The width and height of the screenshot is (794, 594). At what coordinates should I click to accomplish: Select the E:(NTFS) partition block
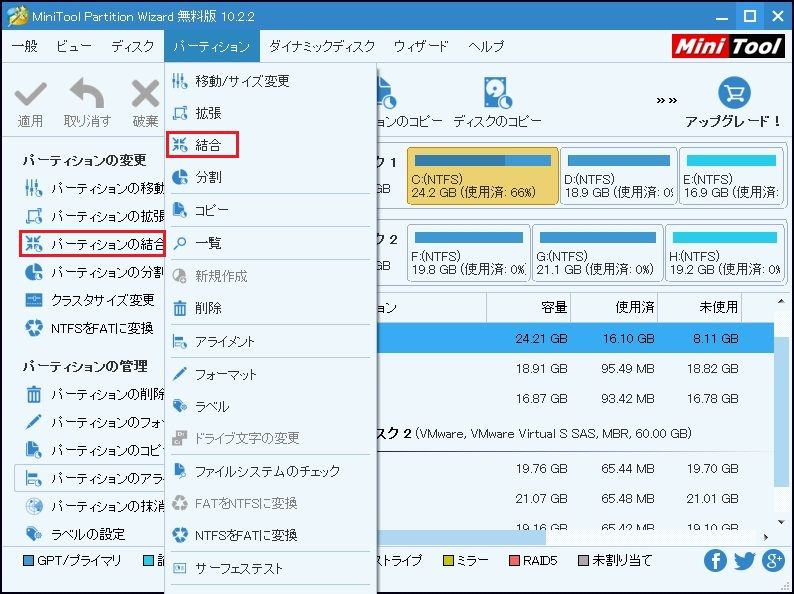tap(732, 176)
